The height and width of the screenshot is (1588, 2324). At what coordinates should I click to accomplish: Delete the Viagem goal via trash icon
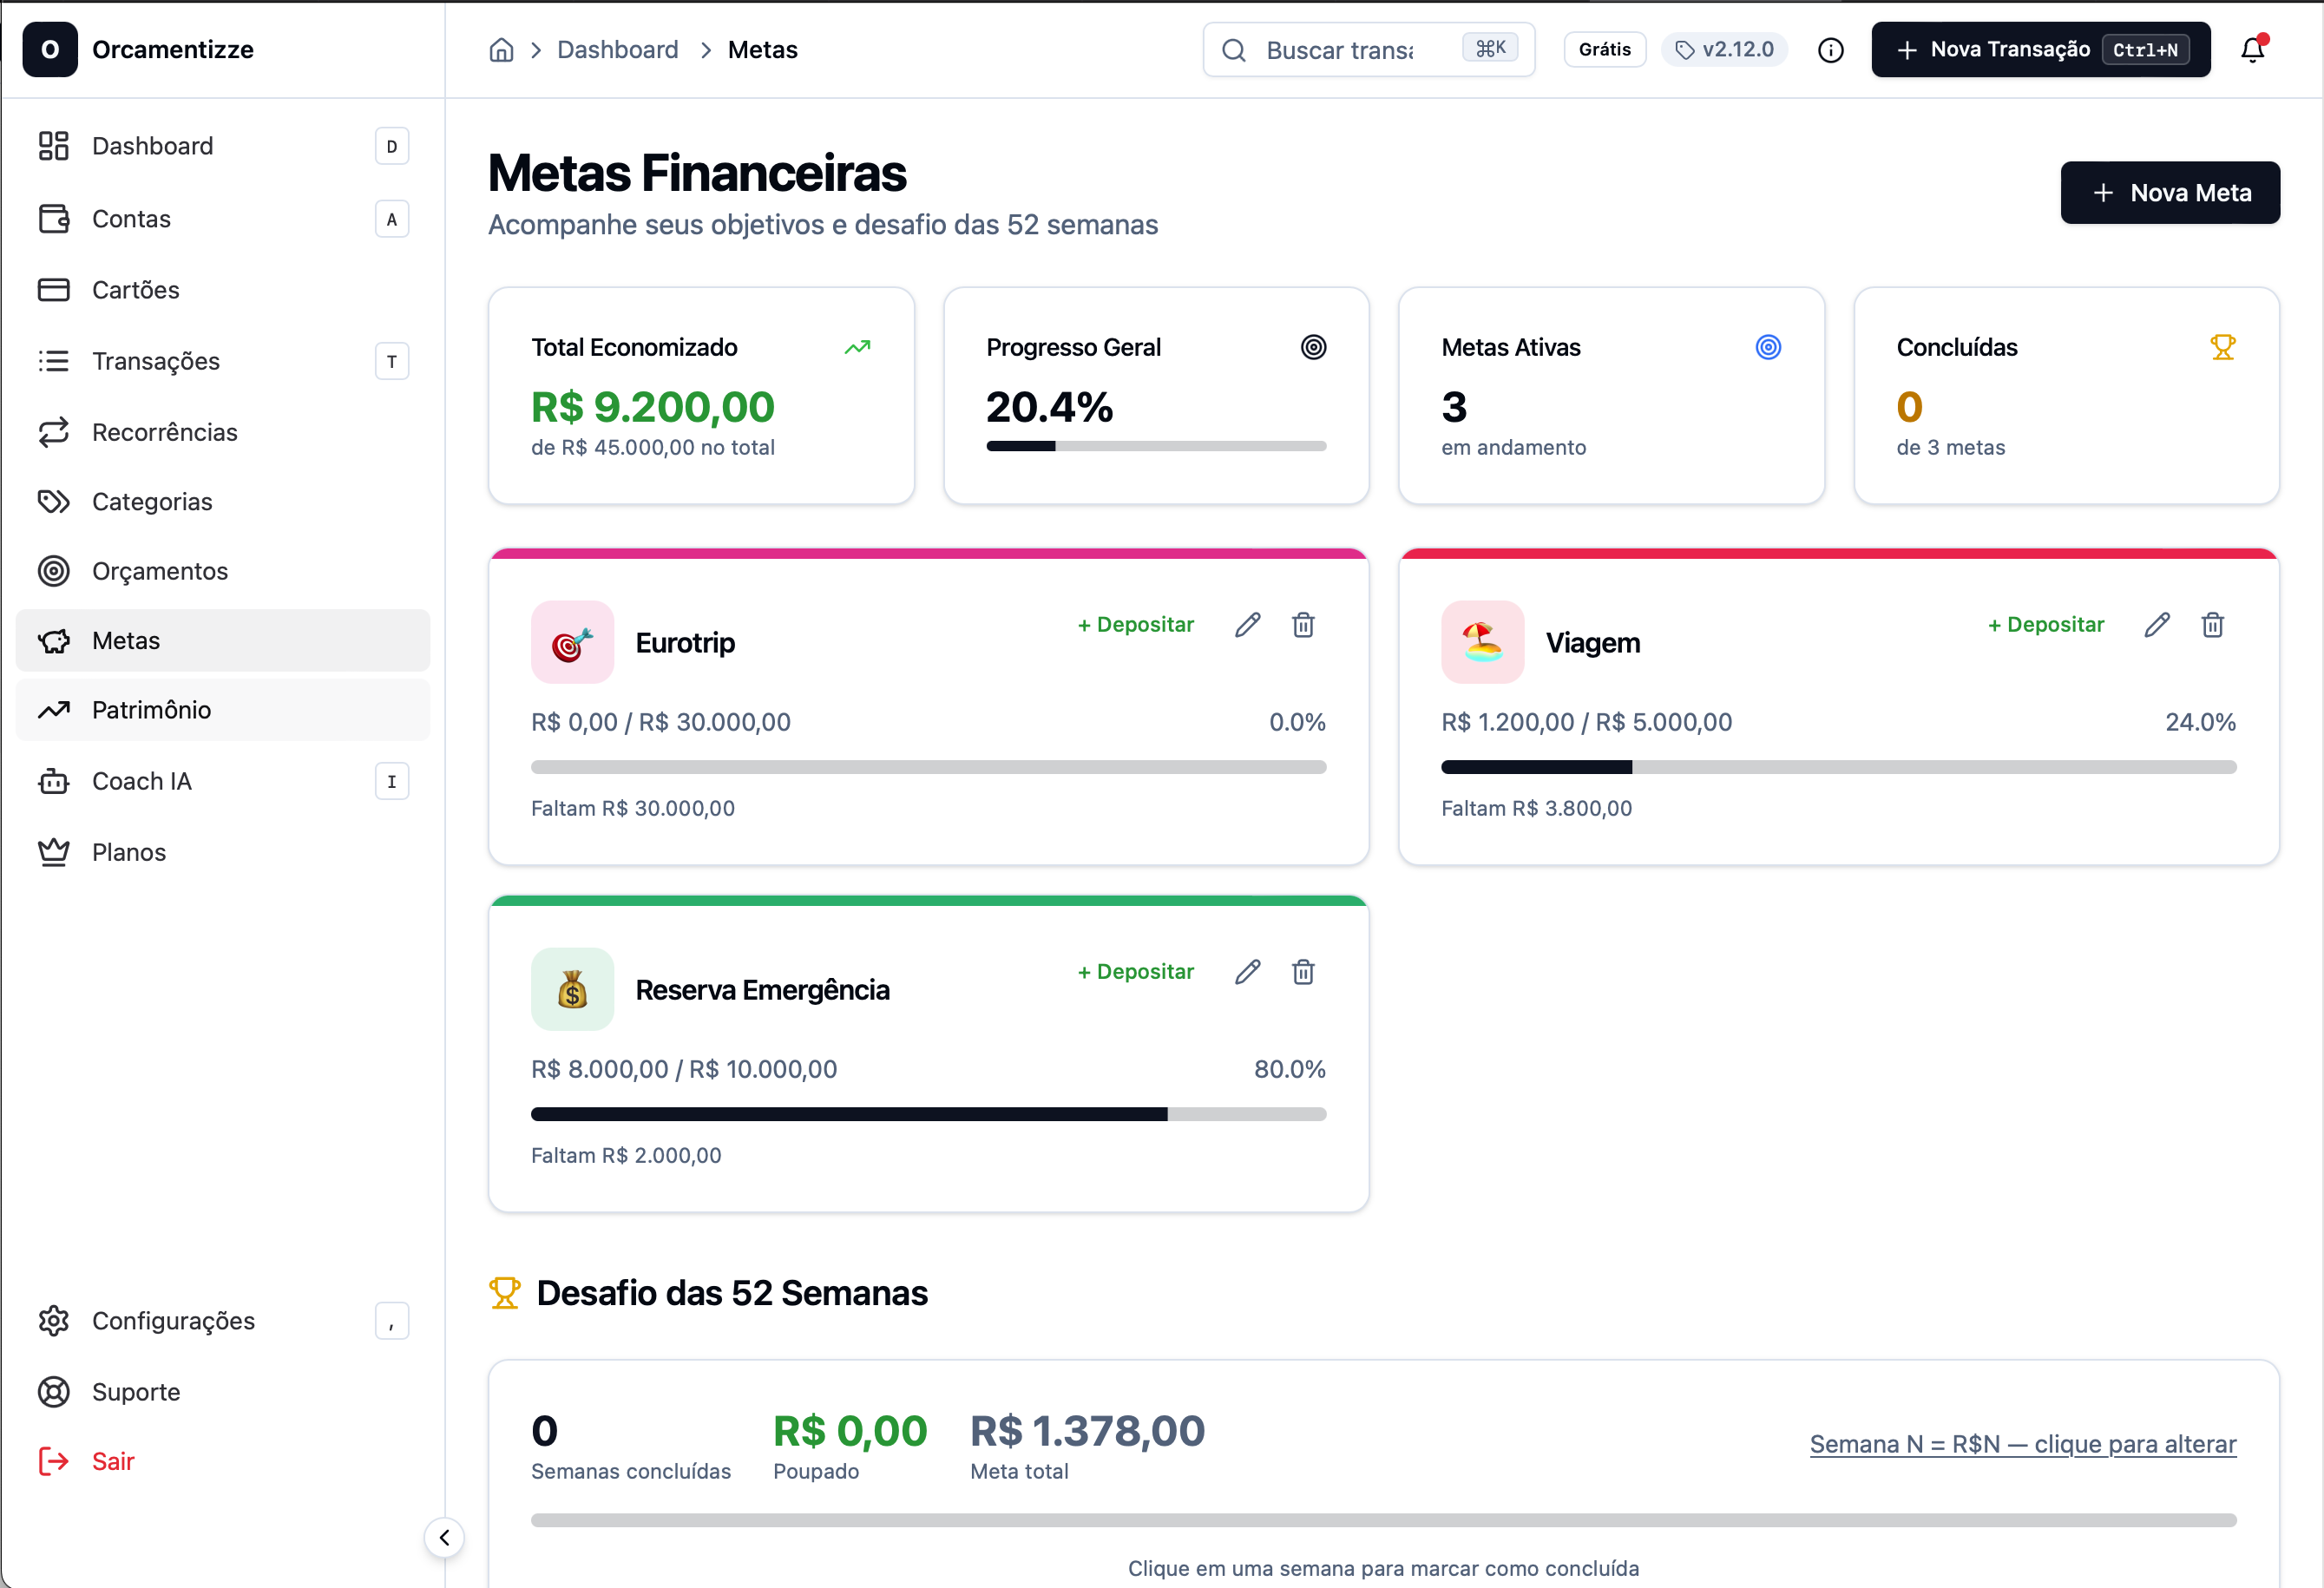click(x=2212, y=625)
